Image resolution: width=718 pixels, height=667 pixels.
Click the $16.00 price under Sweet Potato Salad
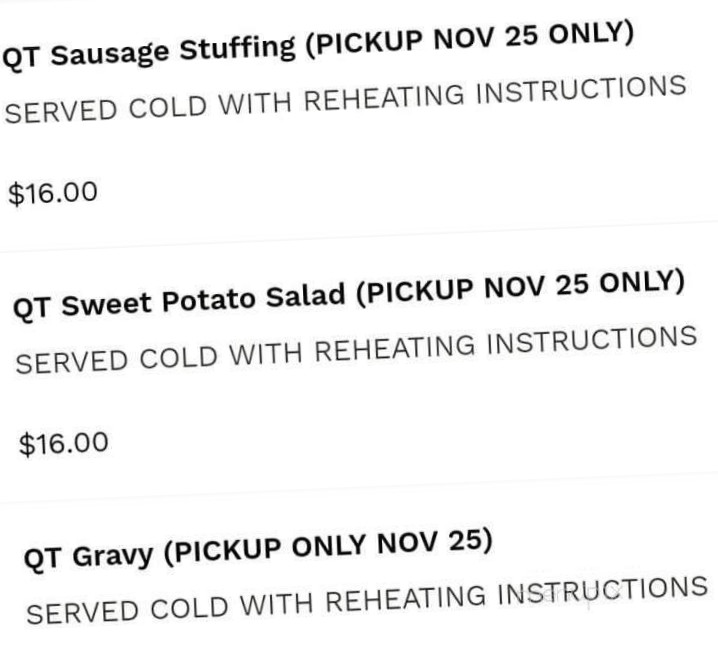click(x=64, y=443)
